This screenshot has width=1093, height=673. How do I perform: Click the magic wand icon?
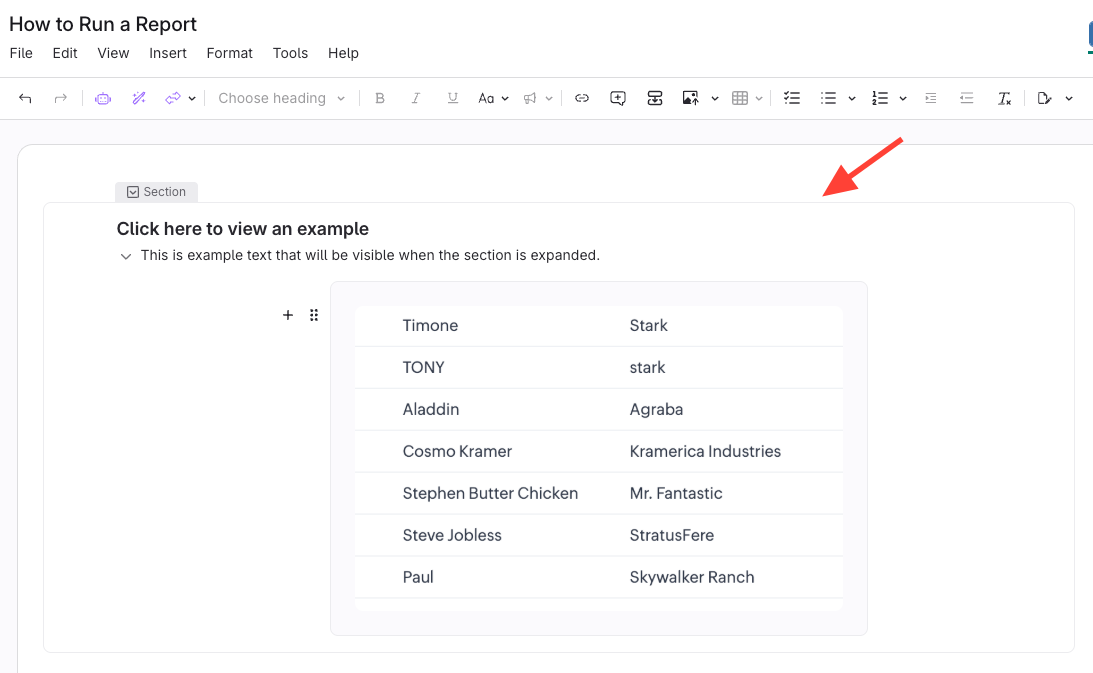139,98
